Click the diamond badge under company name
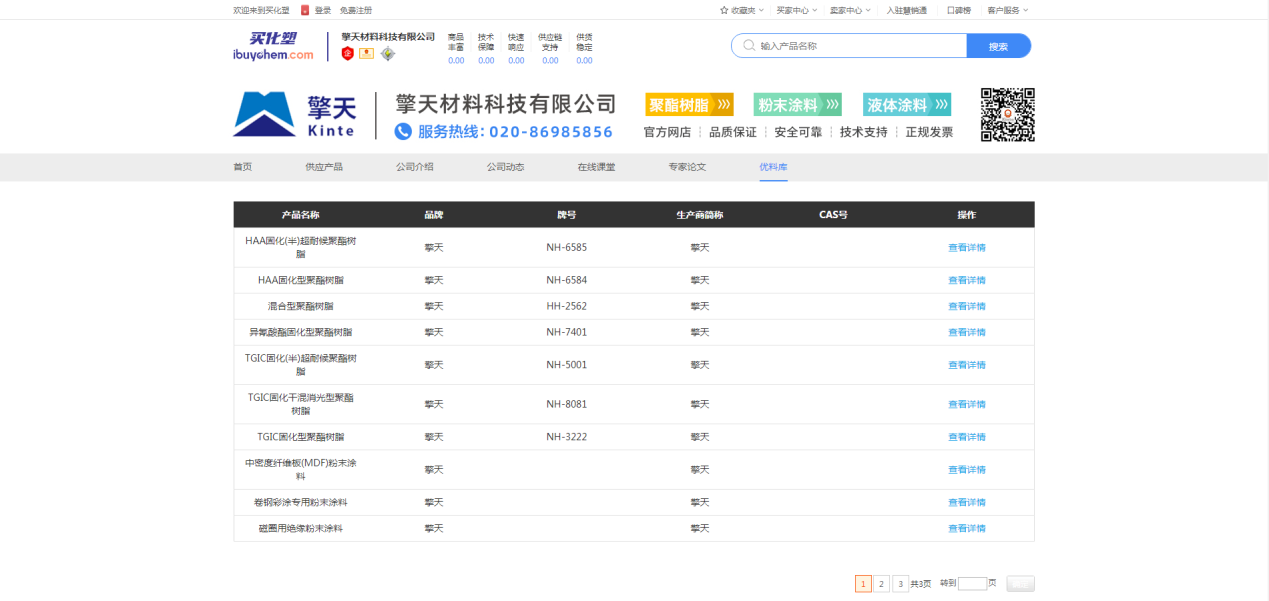 pyautogui.click(x=387, y=54)
